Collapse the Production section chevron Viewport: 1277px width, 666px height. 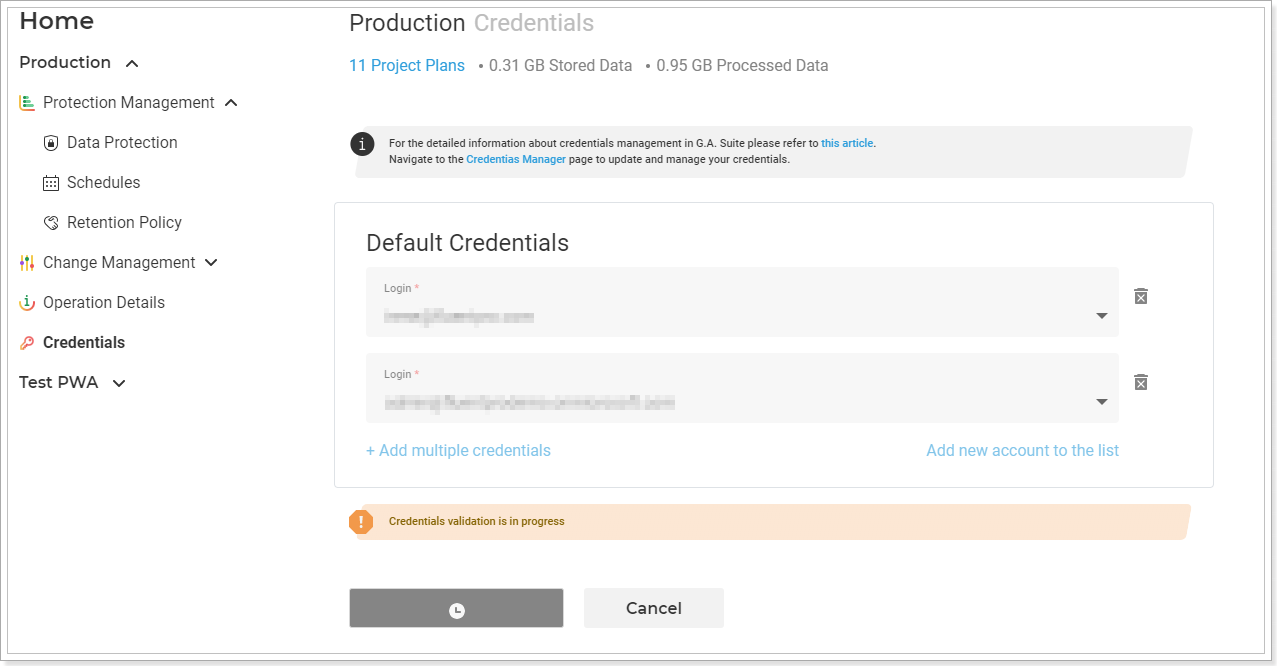132,64
